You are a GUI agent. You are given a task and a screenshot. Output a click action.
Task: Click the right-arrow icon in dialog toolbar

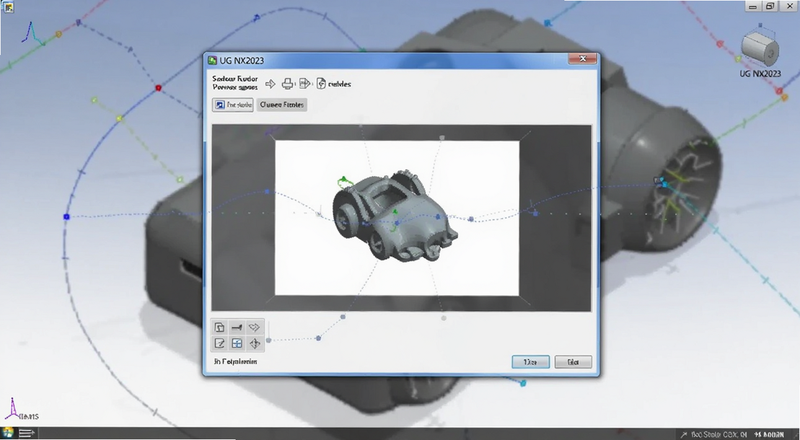(270, 84)
